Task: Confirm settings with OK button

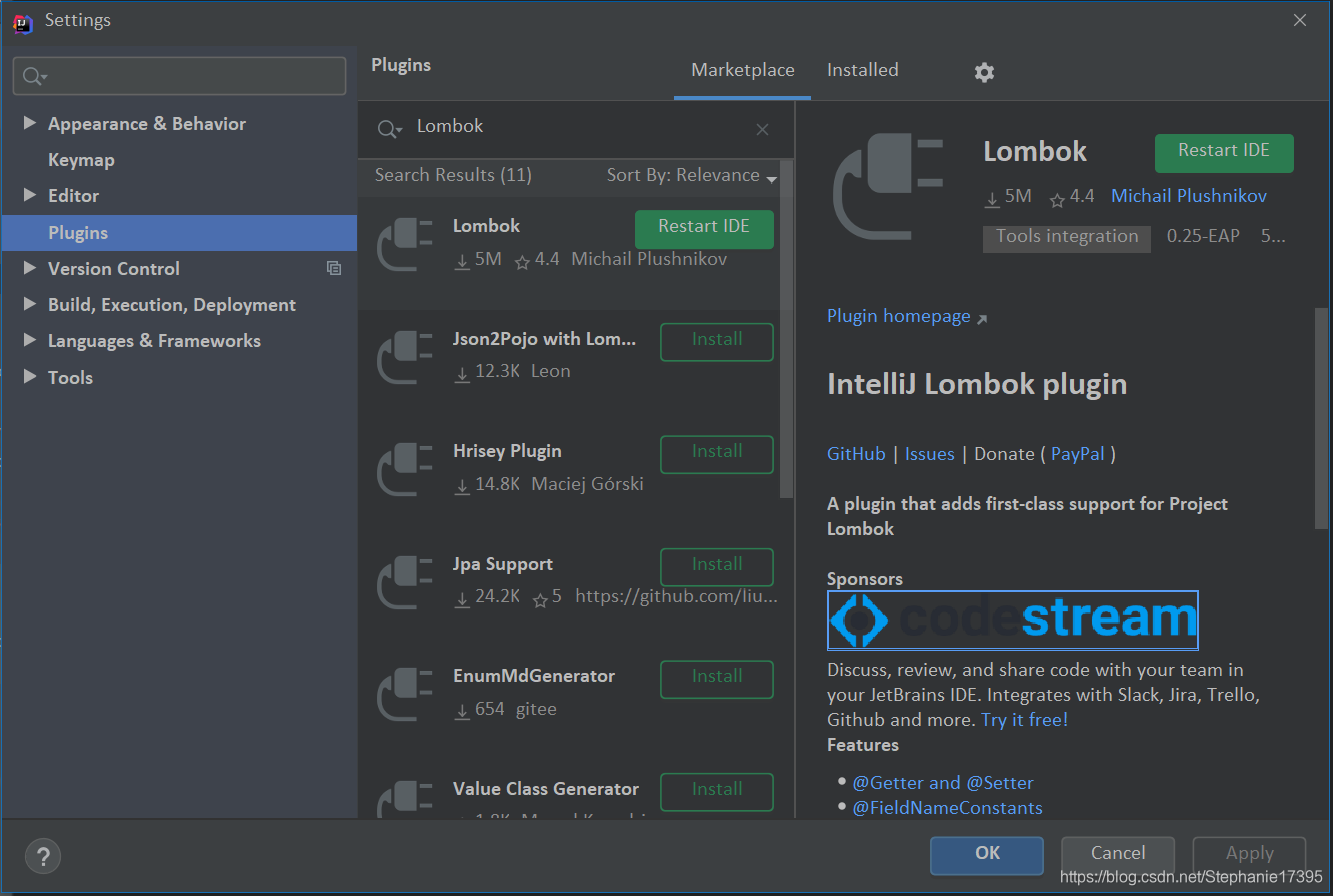Action: pos(987,855)
